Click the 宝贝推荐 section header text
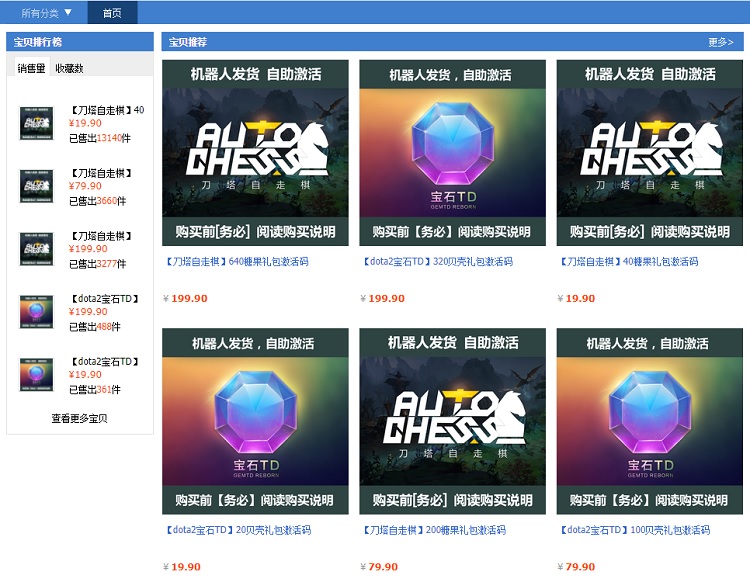 (x=188, y=42)
